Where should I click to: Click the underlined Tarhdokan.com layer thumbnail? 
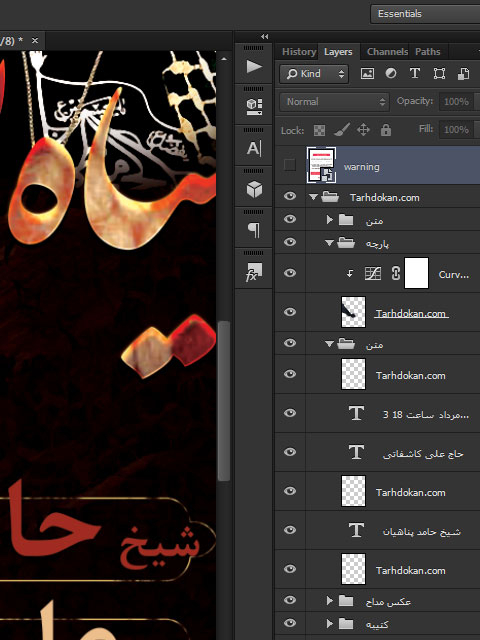[x=353, y=312]
